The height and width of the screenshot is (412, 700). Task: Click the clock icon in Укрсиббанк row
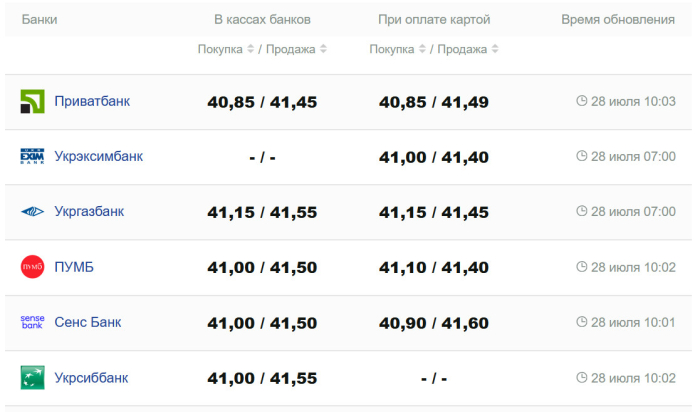pos(582,378)
